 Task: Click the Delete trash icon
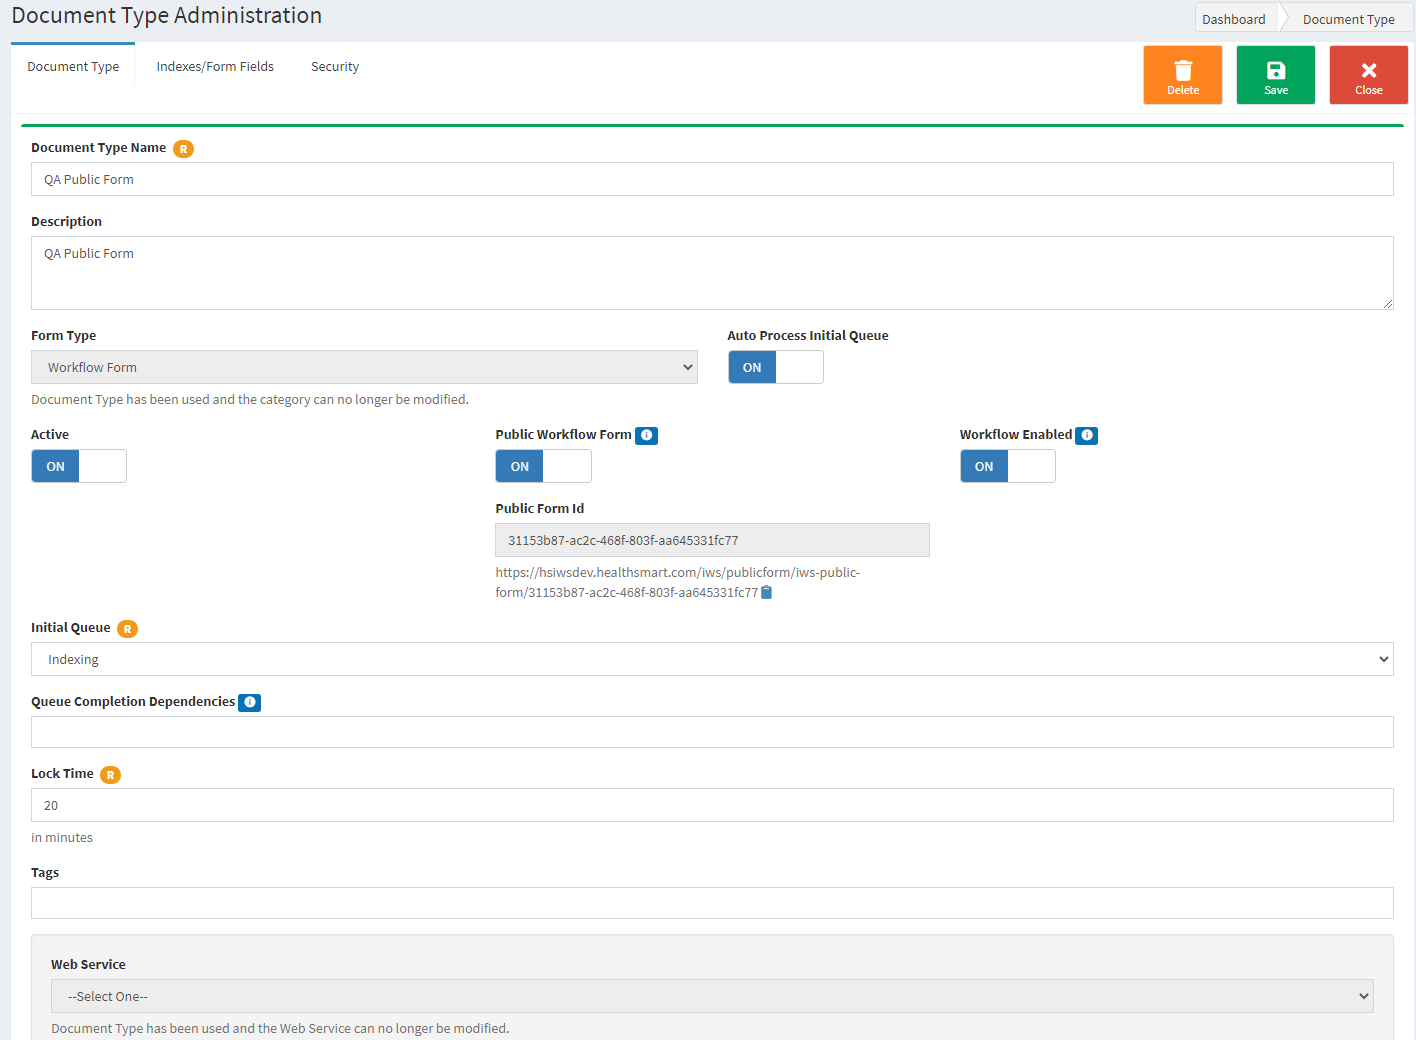pyautogui.click(x=1182, y=74)
